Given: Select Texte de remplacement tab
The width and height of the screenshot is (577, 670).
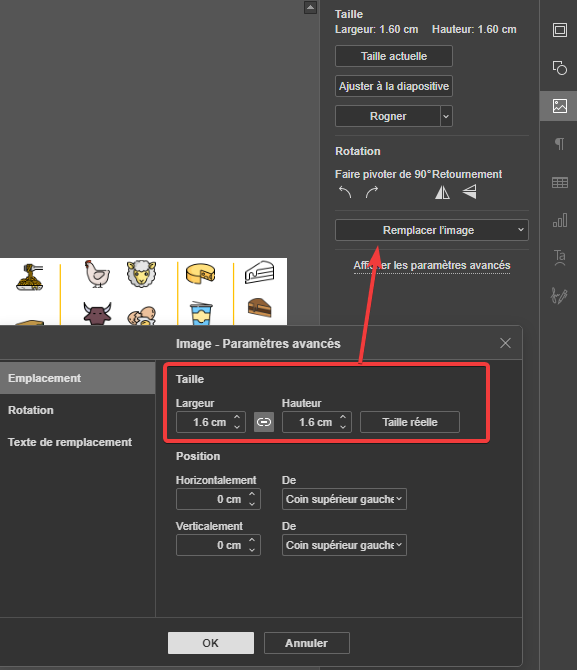Looking at the screenshot, I should (70, 442).
